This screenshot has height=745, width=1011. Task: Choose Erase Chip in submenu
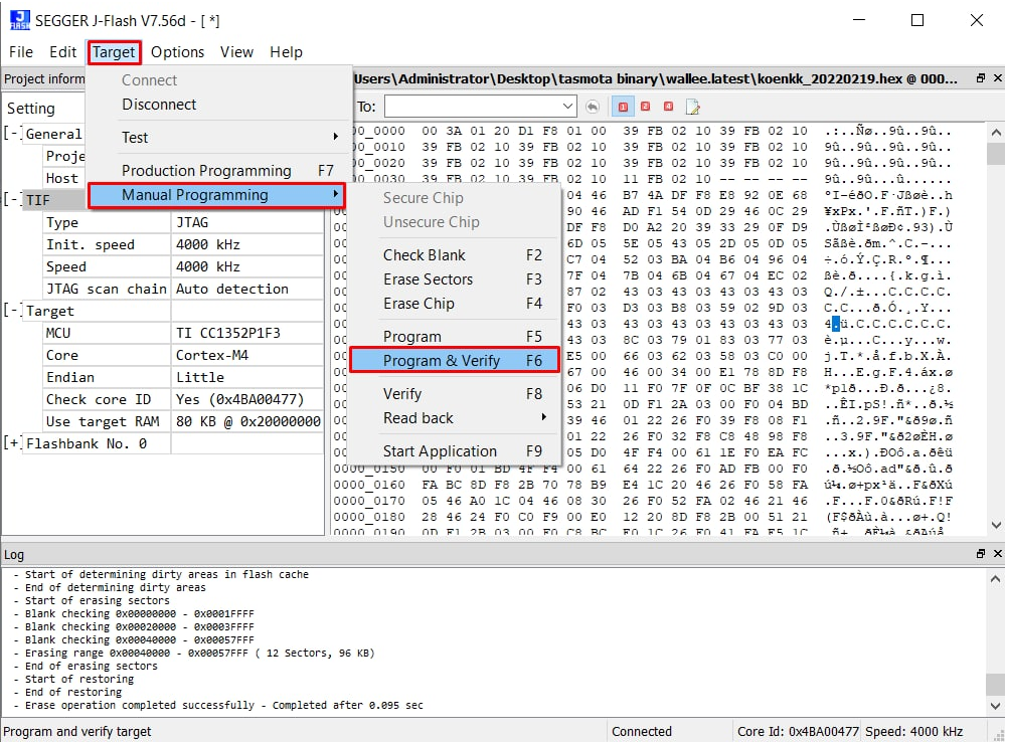455,303
